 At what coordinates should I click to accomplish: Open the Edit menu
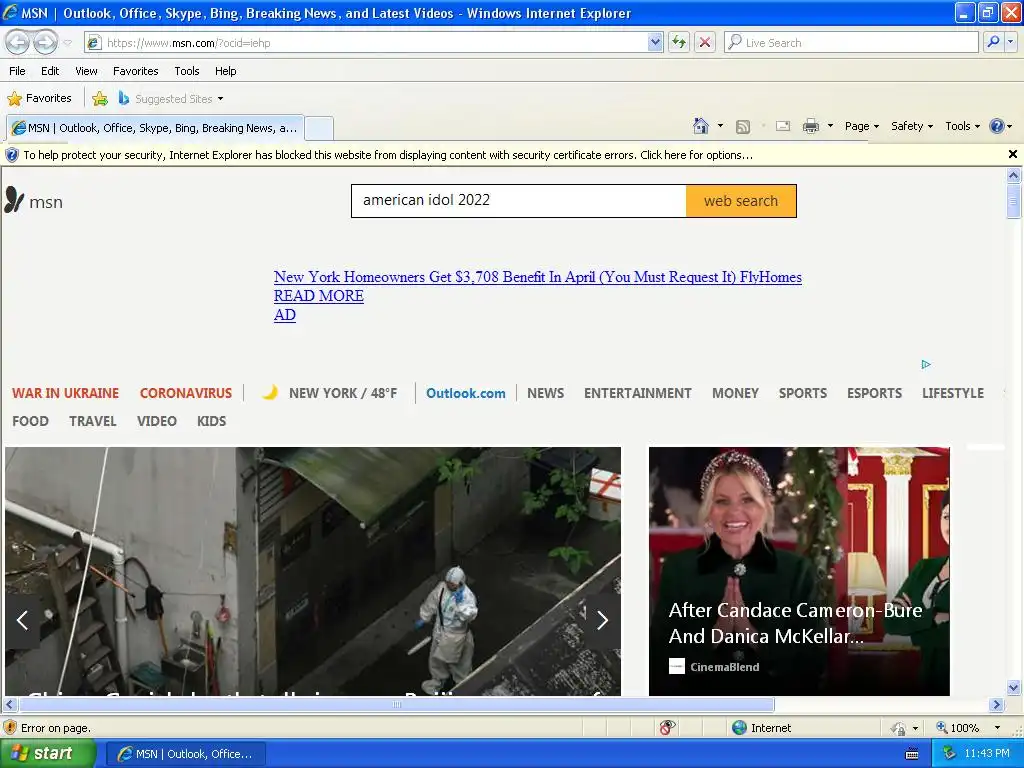[x=50, y=71]
